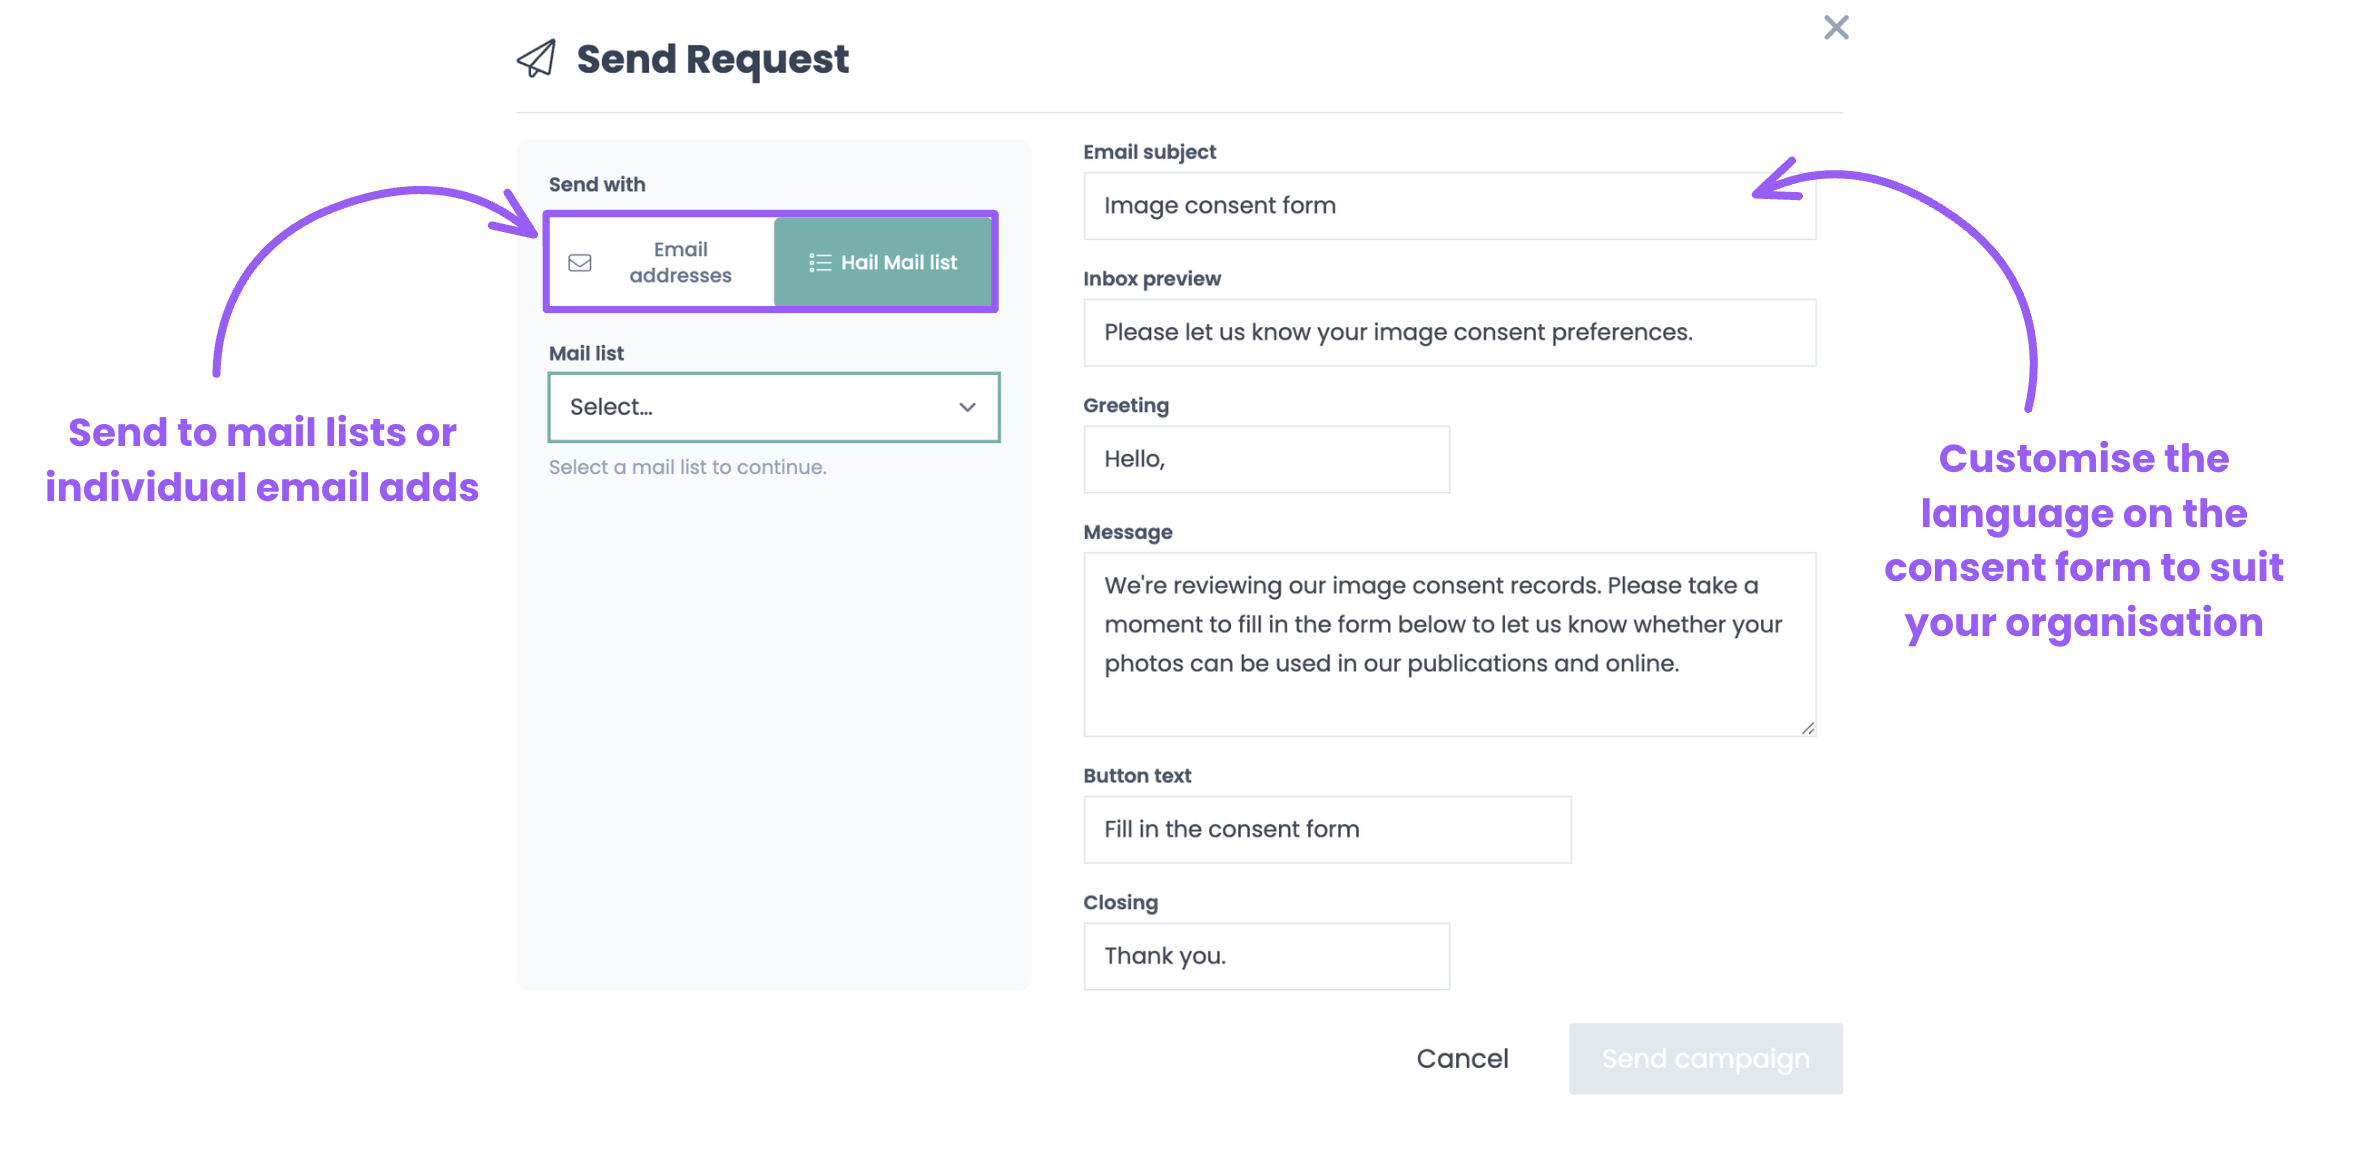Open the Mail list Select dropdown
The width and height of the screenshot is (2358, 1150).
click(x=774, y=407)
